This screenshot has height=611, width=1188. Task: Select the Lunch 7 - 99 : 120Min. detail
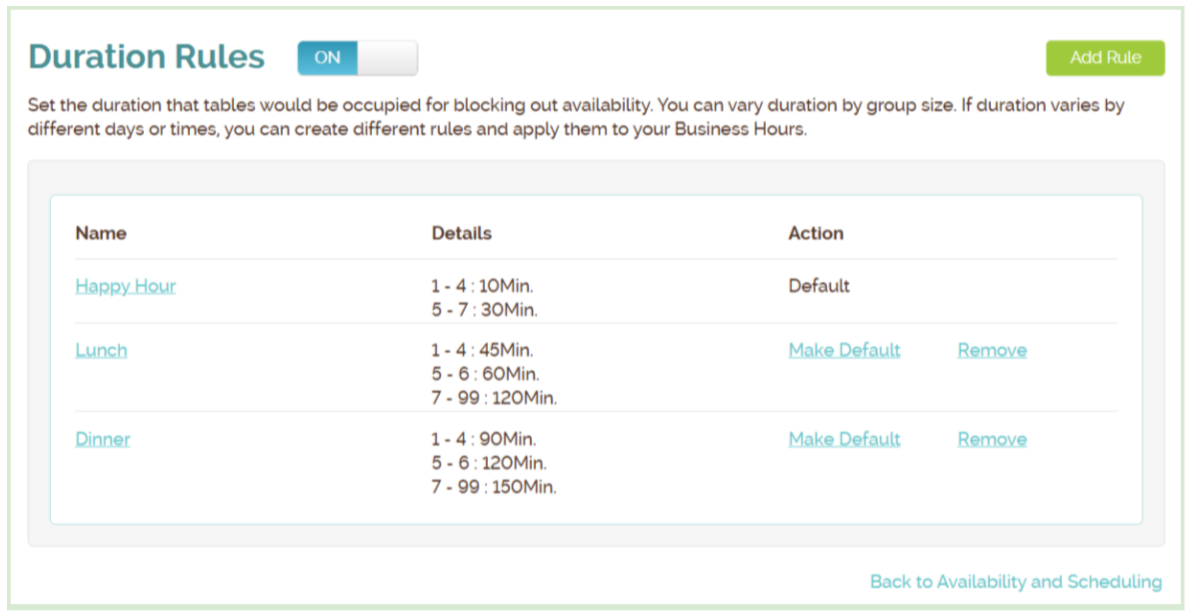494,398
